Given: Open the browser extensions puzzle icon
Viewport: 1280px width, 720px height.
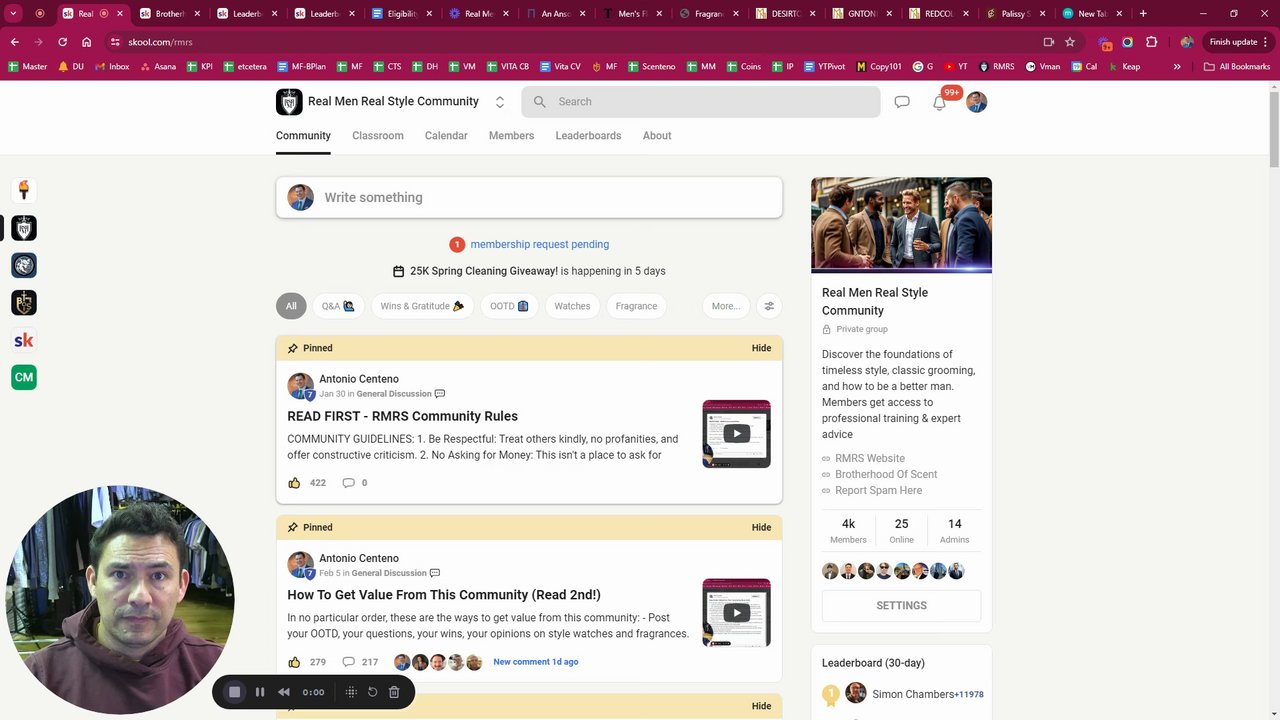Looking at the screenshot, I should (1151, 42).
